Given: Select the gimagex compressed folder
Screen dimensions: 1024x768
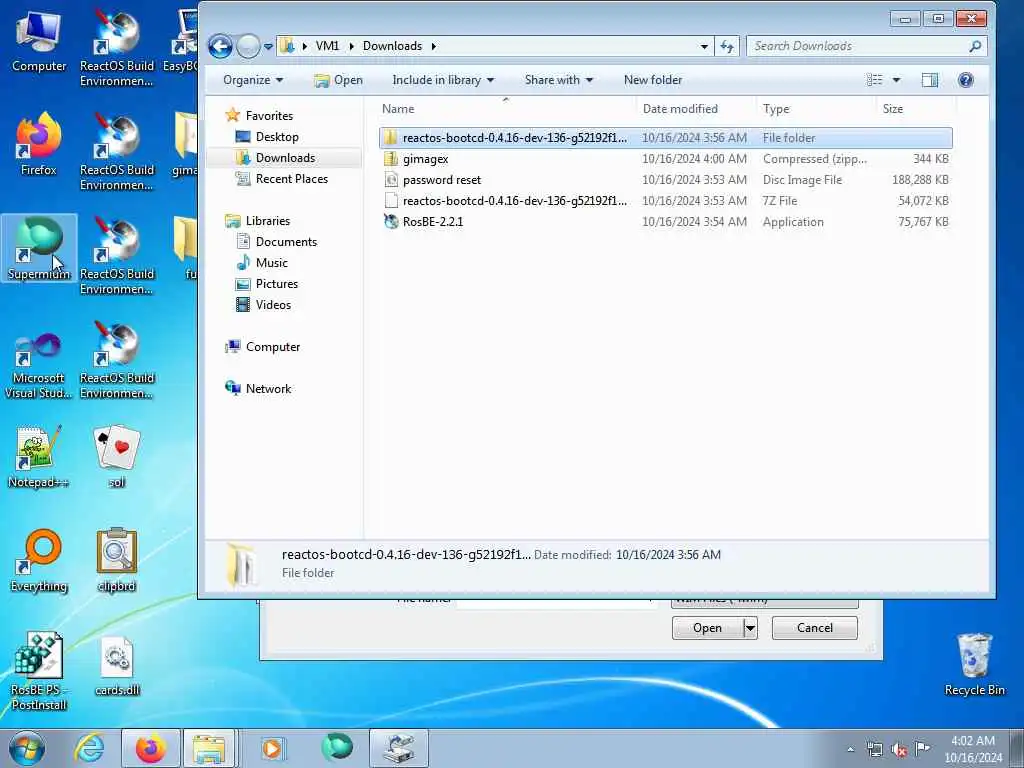Looking at the screenshot, I should click(665, 159).
